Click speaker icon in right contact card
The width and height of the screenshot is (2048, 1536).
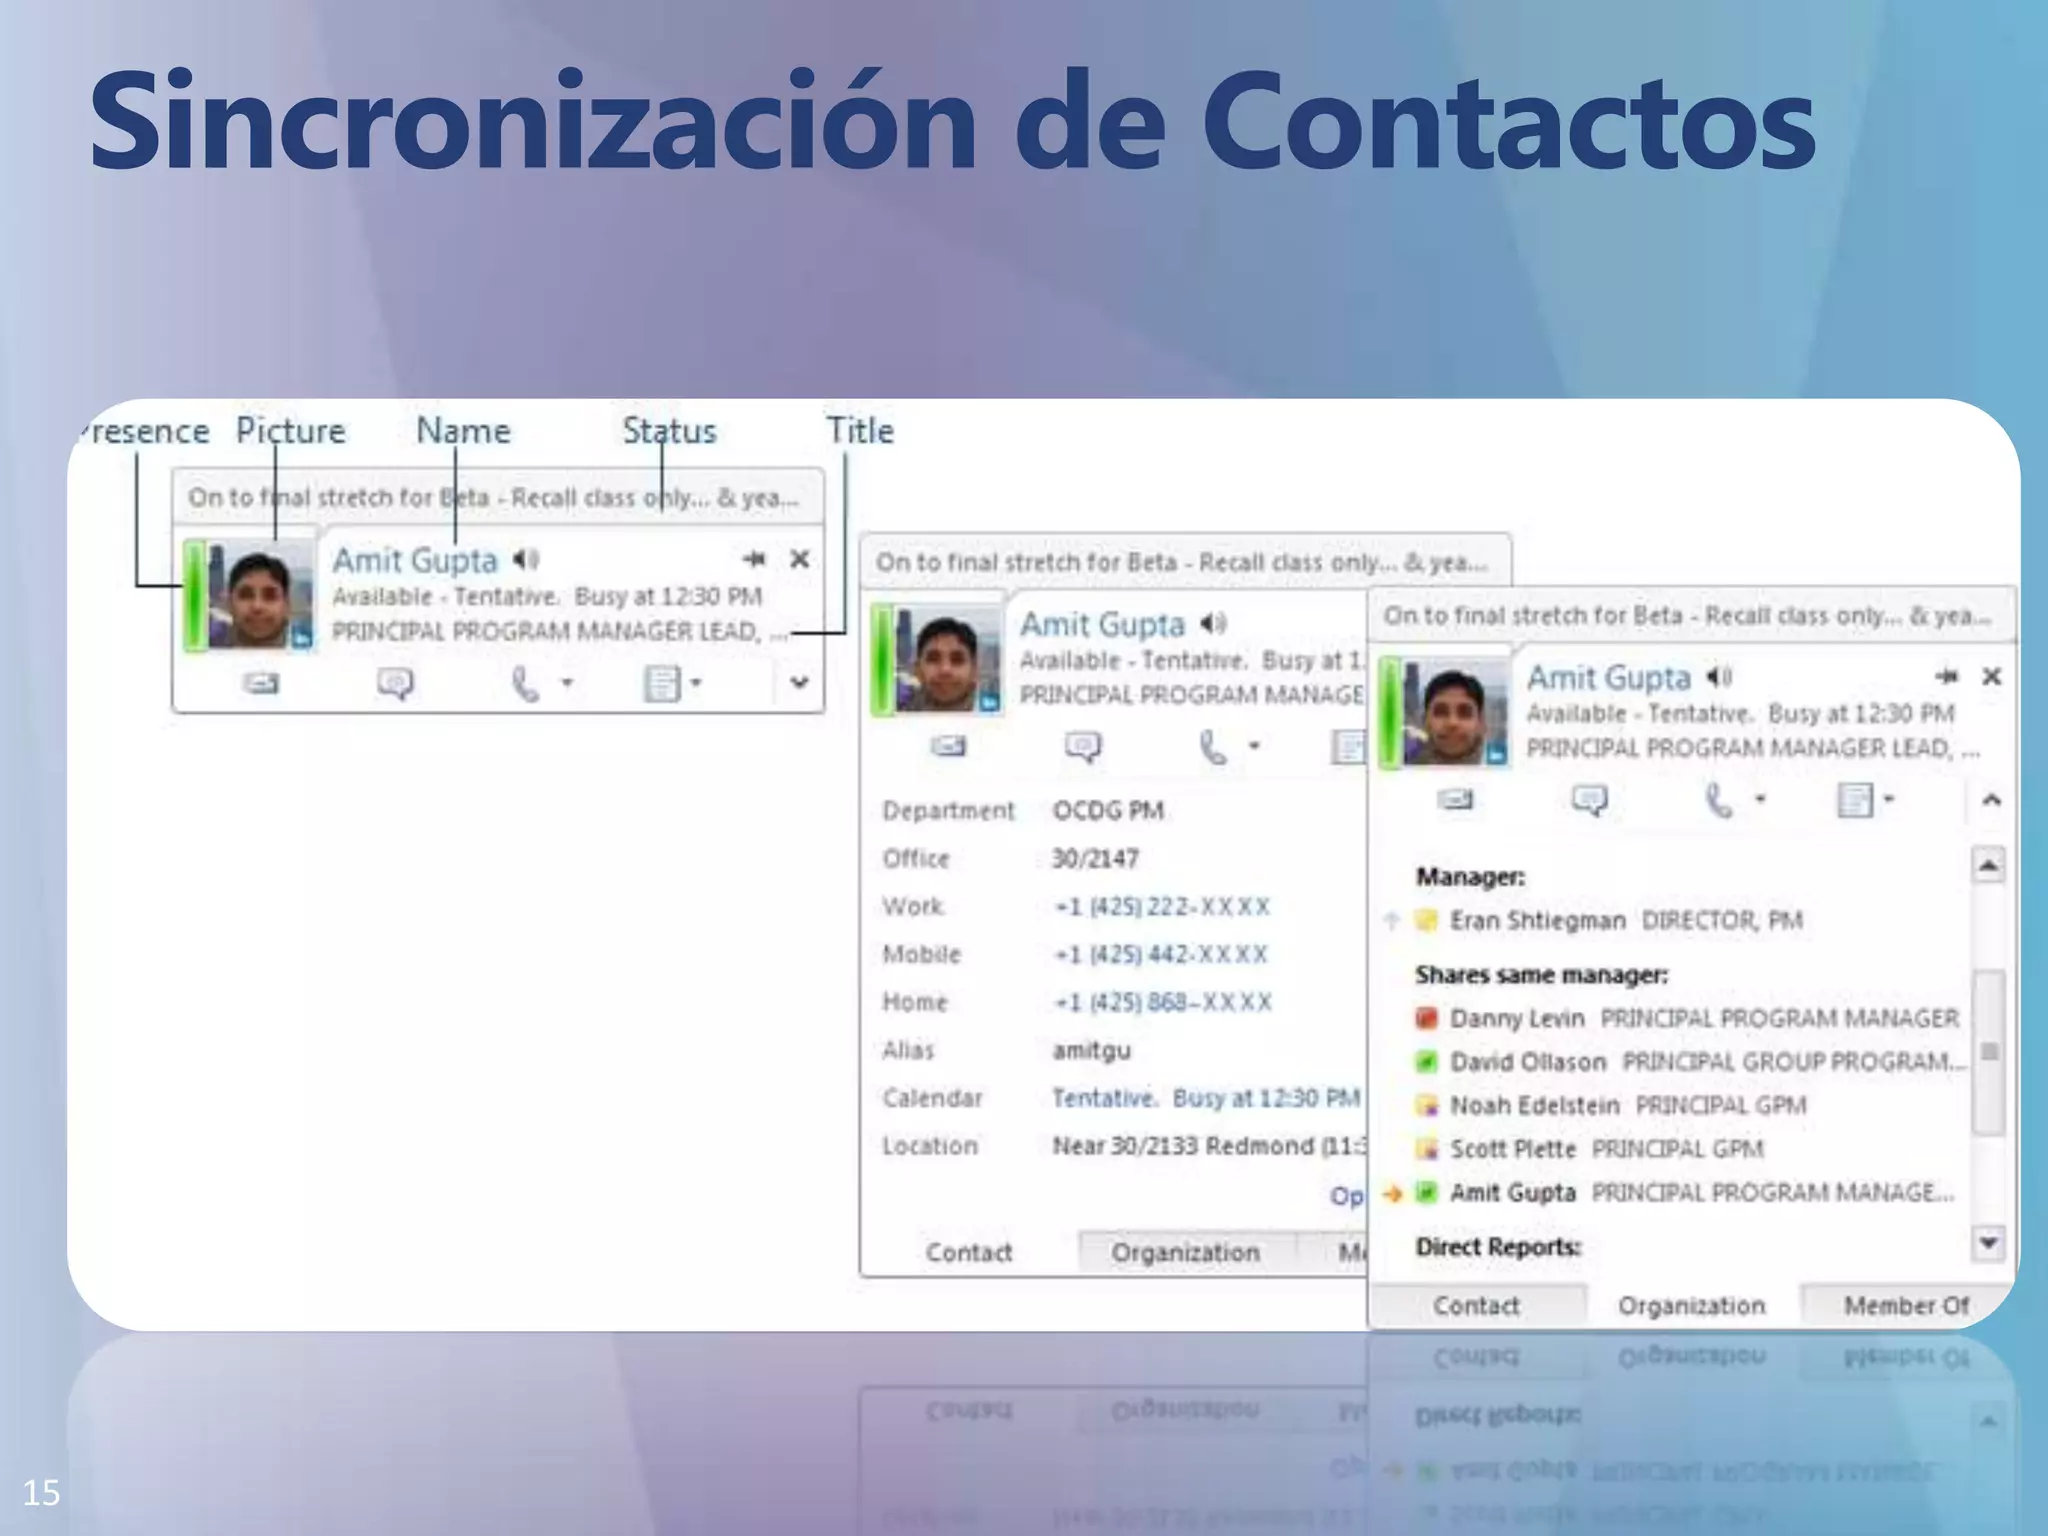click(x=1719, y=677)
